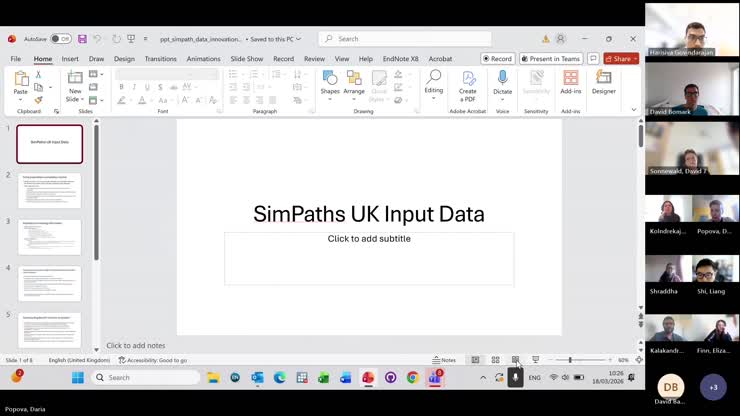
Task: Toggle Italic formatting
Action: 134,87
